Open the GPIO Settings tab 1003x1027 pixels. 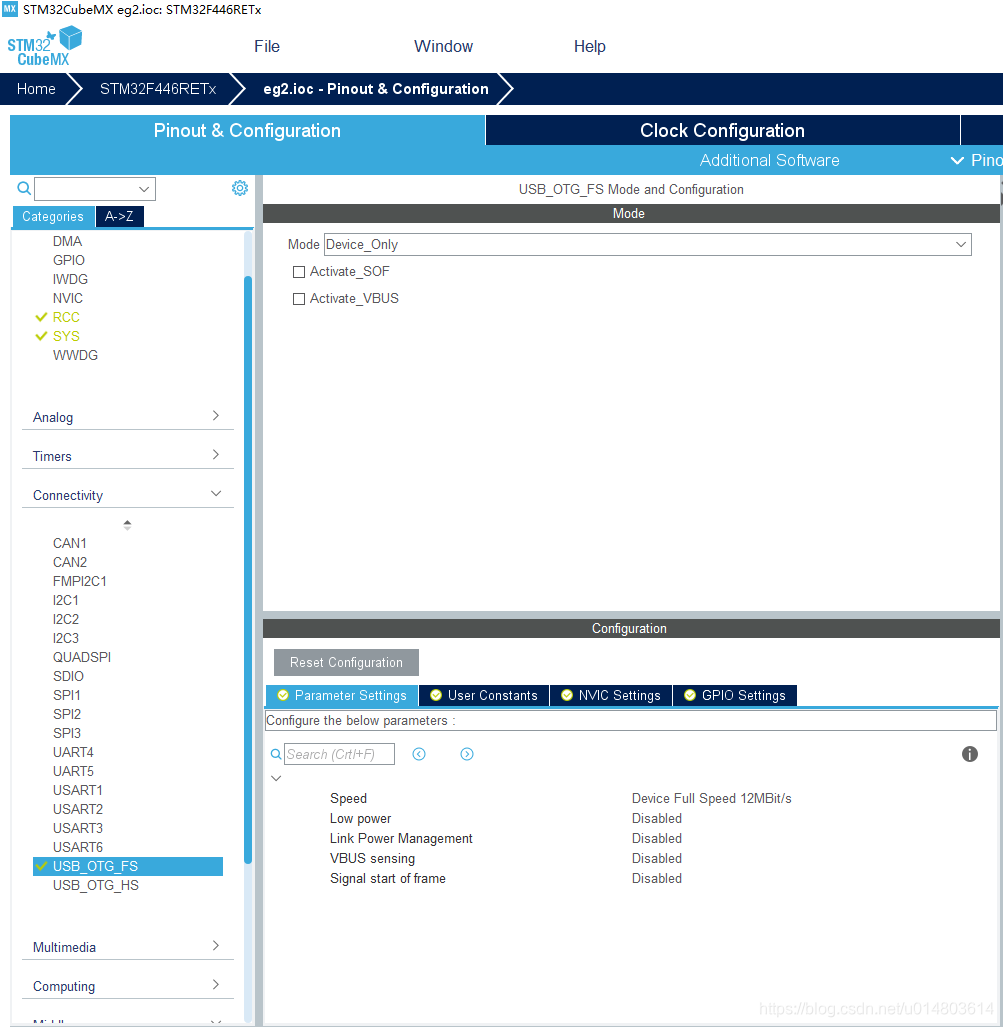coord(735,695)
